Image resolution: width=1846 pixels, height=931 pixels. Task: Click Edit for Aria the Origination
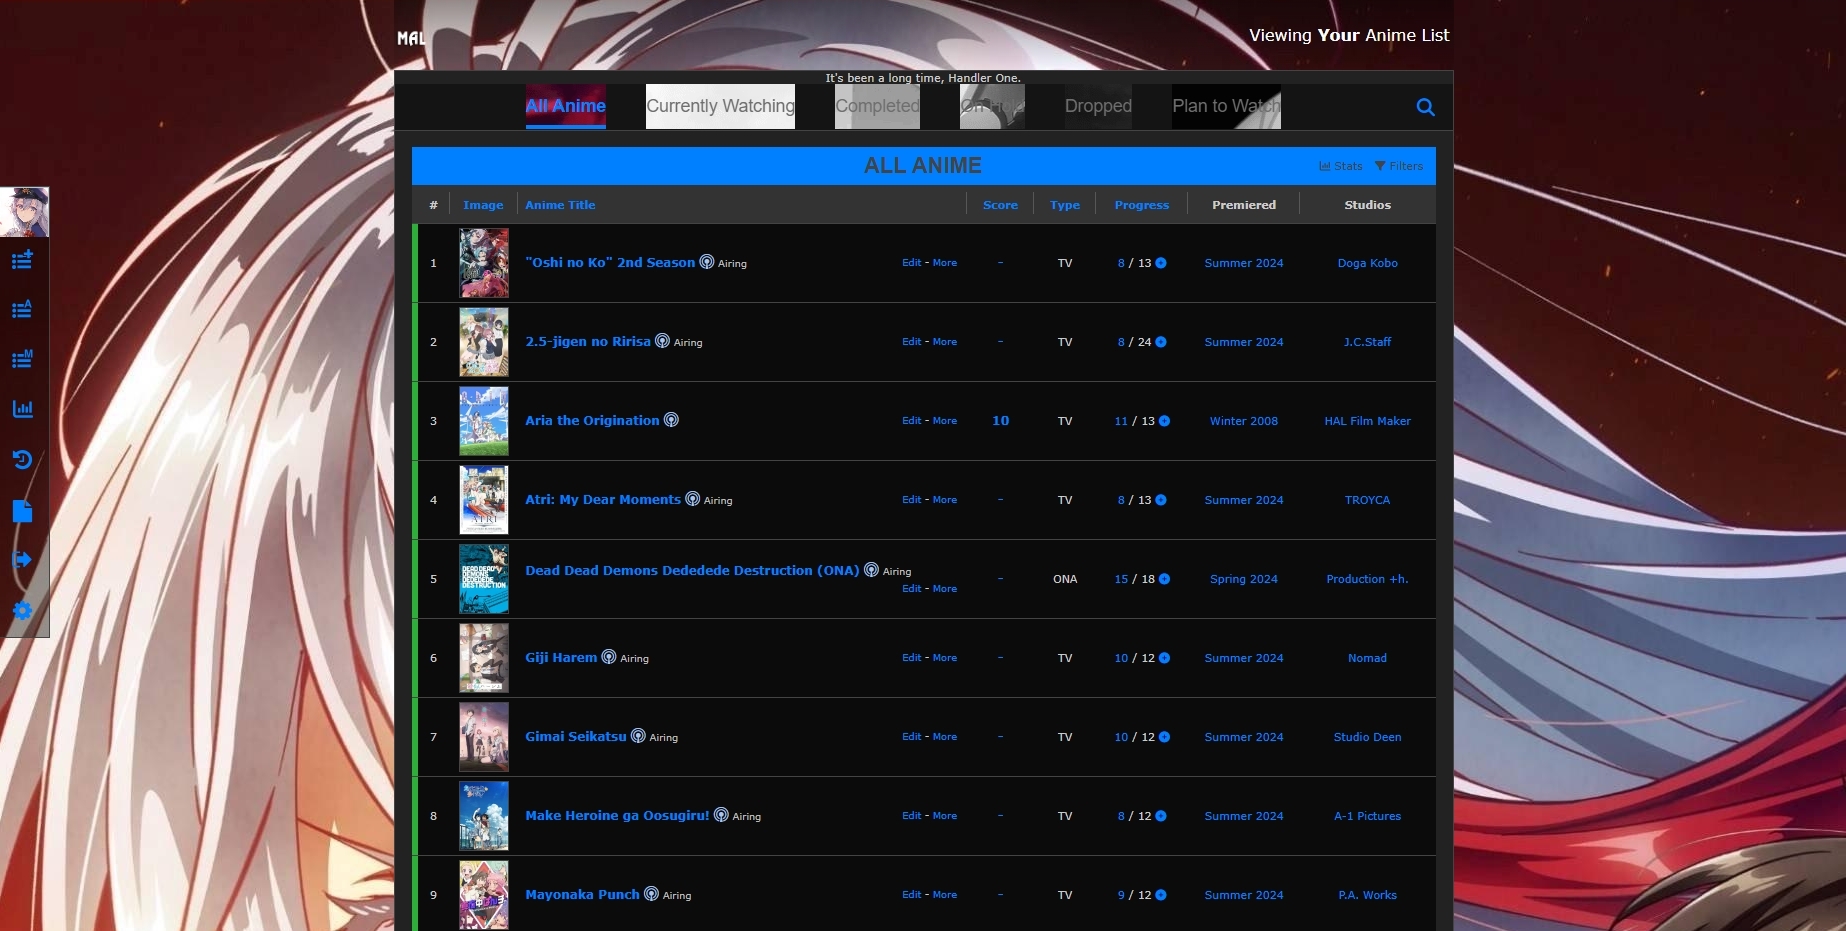tap(912, 421)
